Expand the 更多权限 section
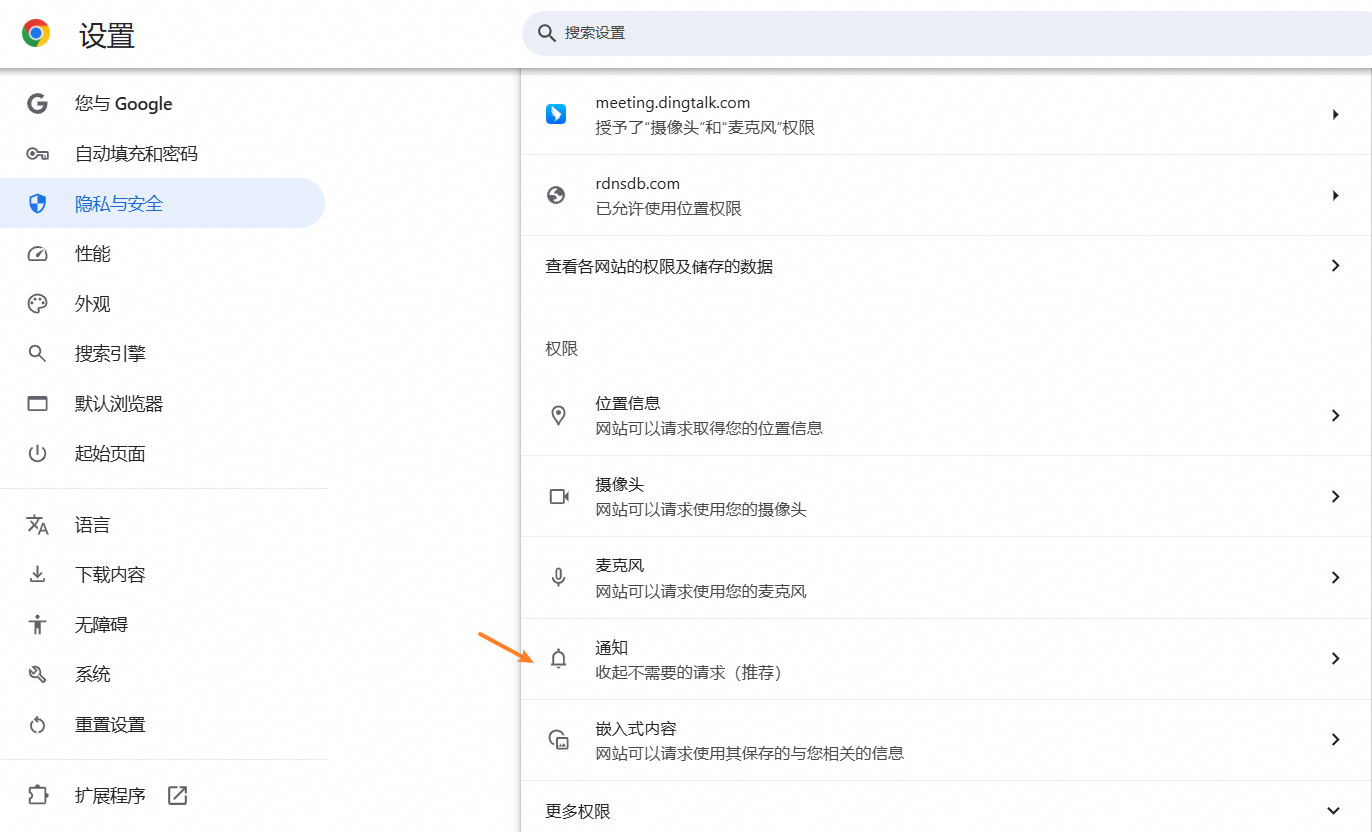Viewport: 1372px width, 832px height. [1332, 811]
